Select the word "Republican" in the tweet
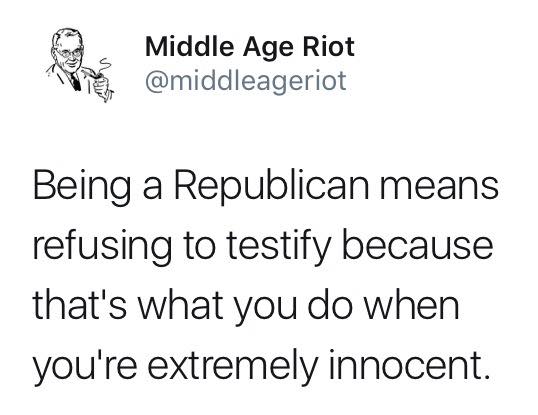This screenshot has height=415, width=538. click(x=271, y=187)
